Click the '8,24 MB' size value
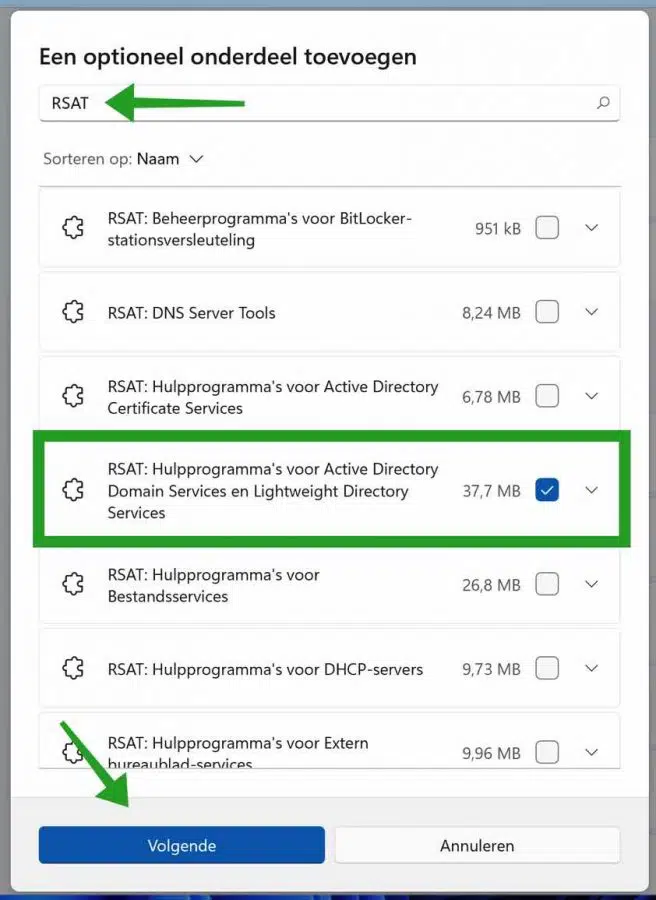 point(491,313)
